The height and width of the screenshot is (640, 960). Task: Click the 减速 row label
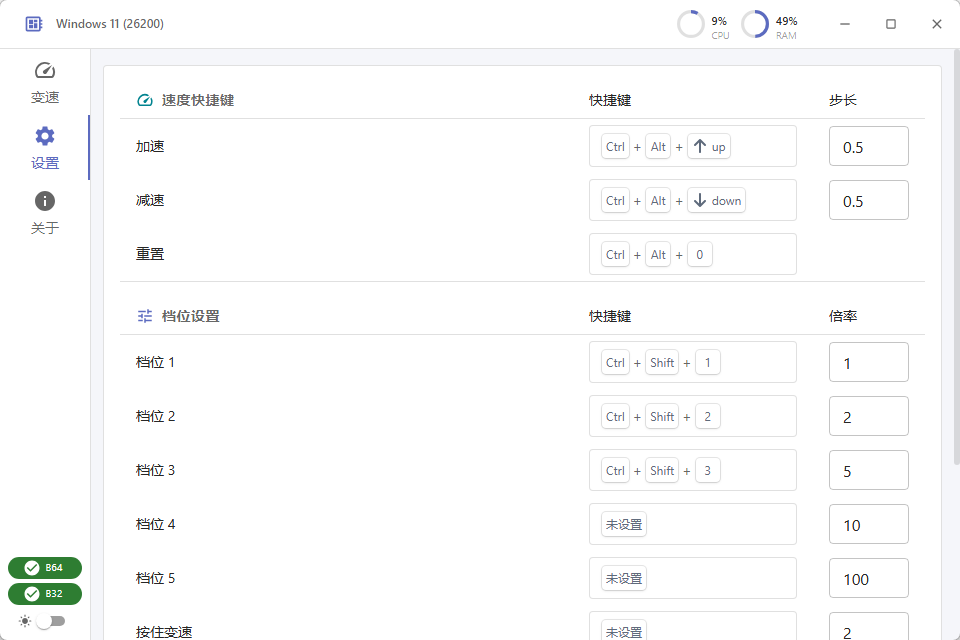150,200
